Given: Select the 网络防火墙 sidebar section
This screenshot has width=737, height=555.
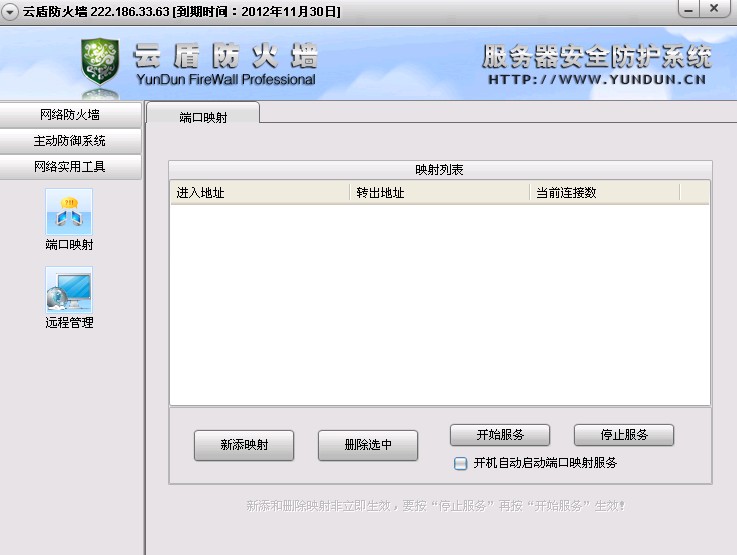Looking at the screenshot, I should pyautogui.click(x=70, y=115).
